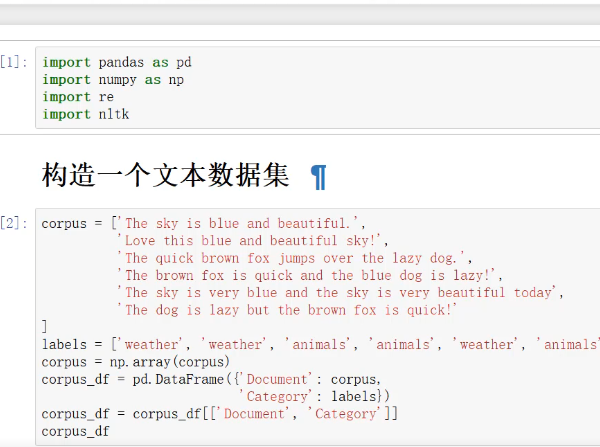Screen dimensions: 600x447
Task: Select the heading 构造一个文本数据集
Action: pyautogui.click(x=165, y=176)
